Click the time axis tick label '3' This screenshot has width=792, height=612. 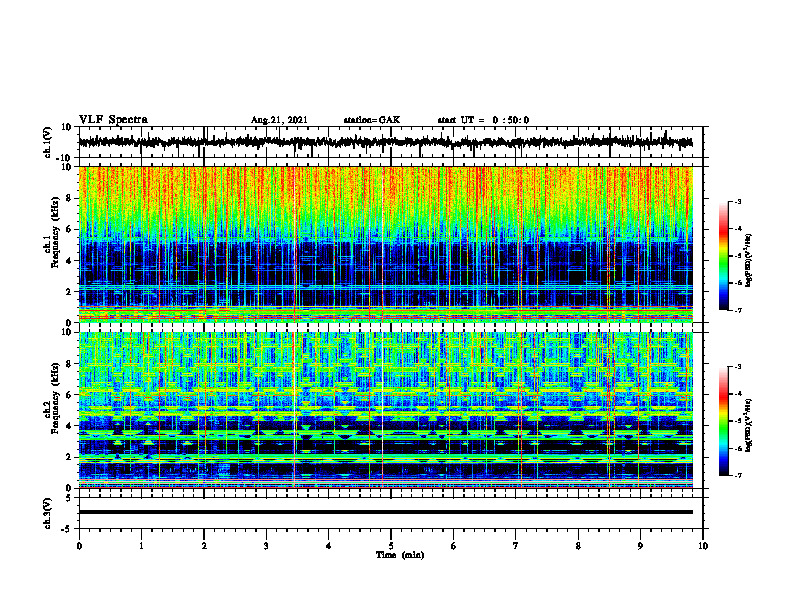point(266,546)
